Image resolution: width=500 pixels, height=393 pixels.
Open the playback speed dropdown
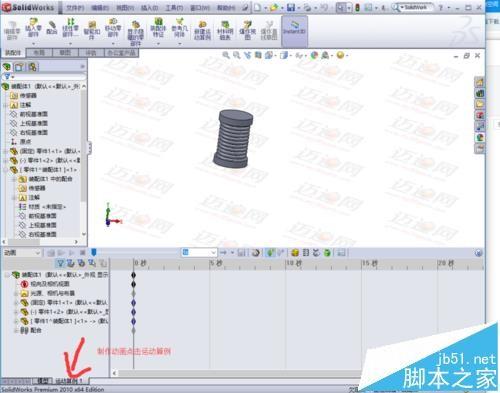click(199, 253)
